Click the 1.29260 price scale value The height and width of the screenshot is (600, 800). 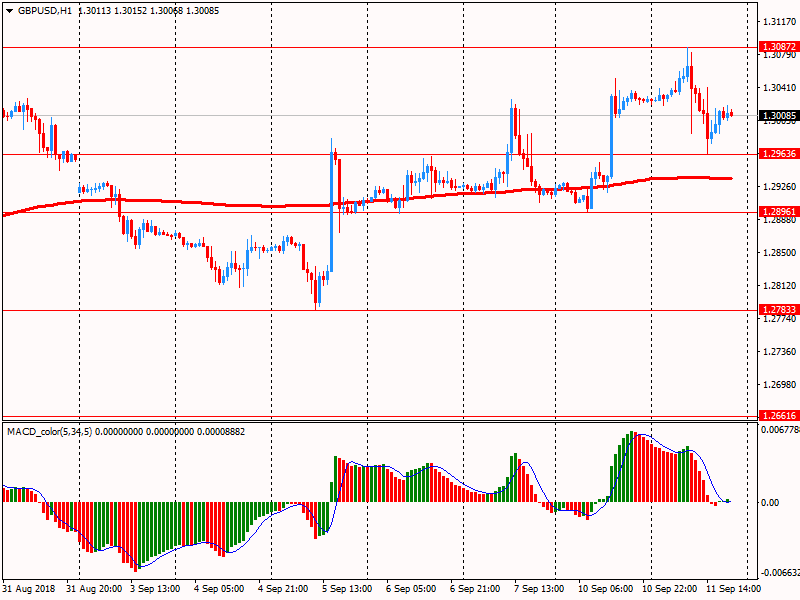click(x=780, y=187)
